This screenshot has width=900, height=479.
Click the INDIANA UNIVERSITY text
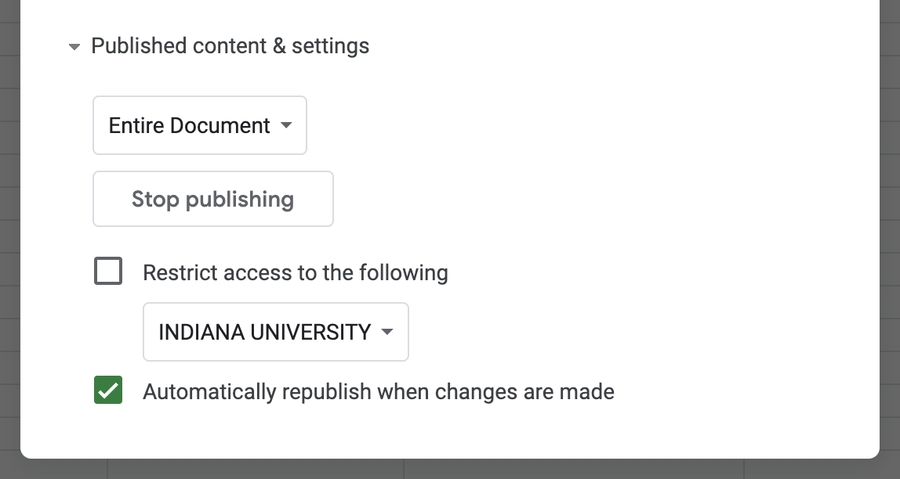click(264, 332)
